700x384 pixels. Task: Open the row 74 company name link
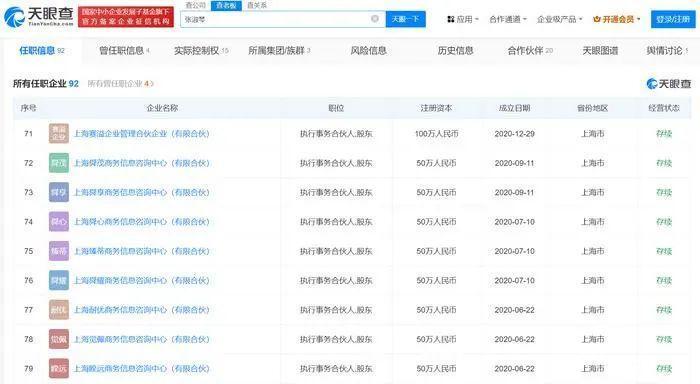[142, 221]
